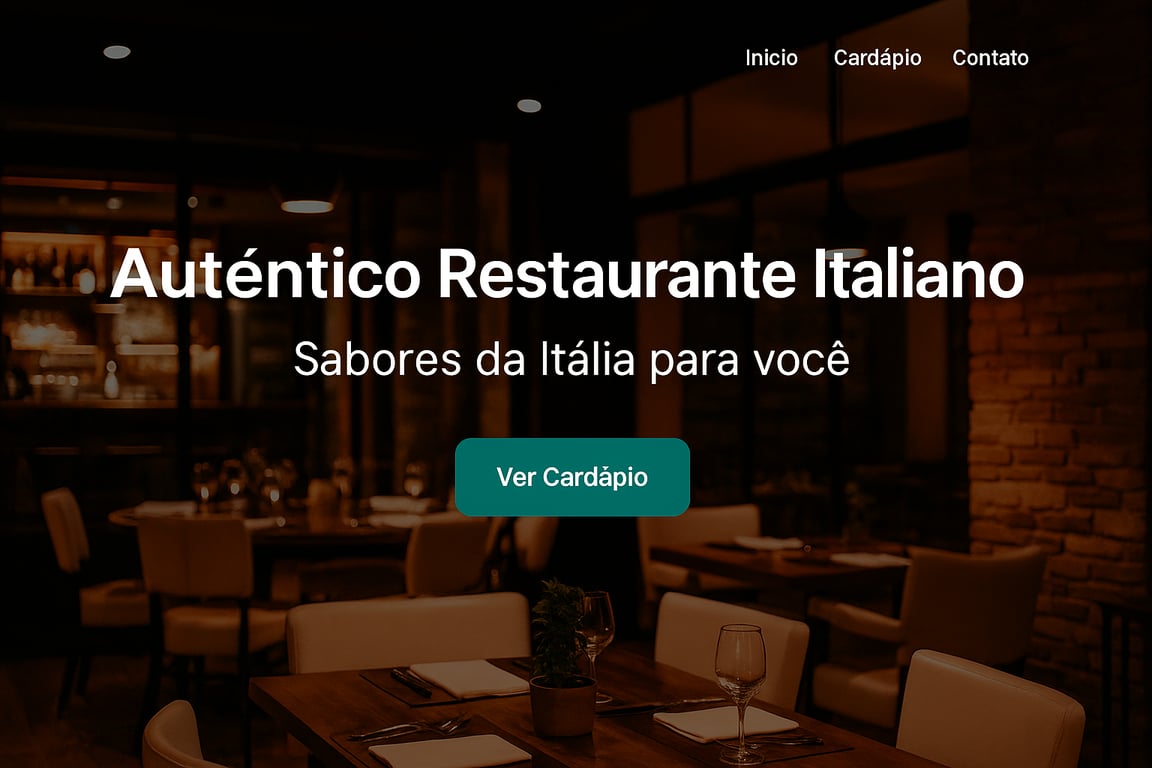The width and height of the screenshot is (1152, 768).
Task: Click the empty wine glass on the front table's right side
Action: [740, 693]
